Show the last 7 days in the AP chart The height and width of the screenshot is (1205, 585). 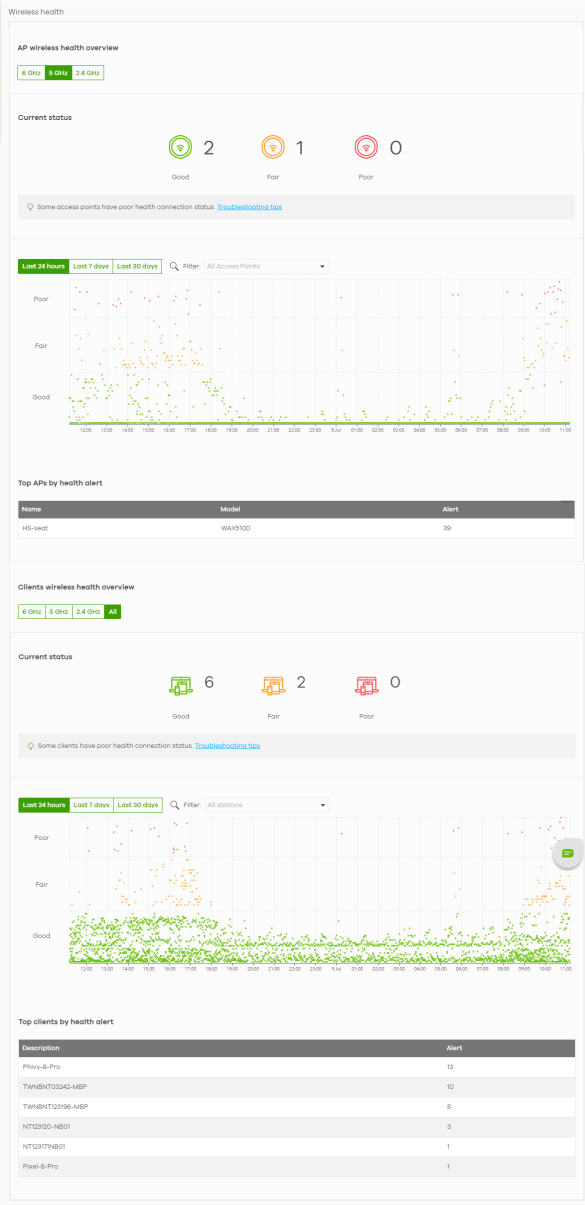91,267
